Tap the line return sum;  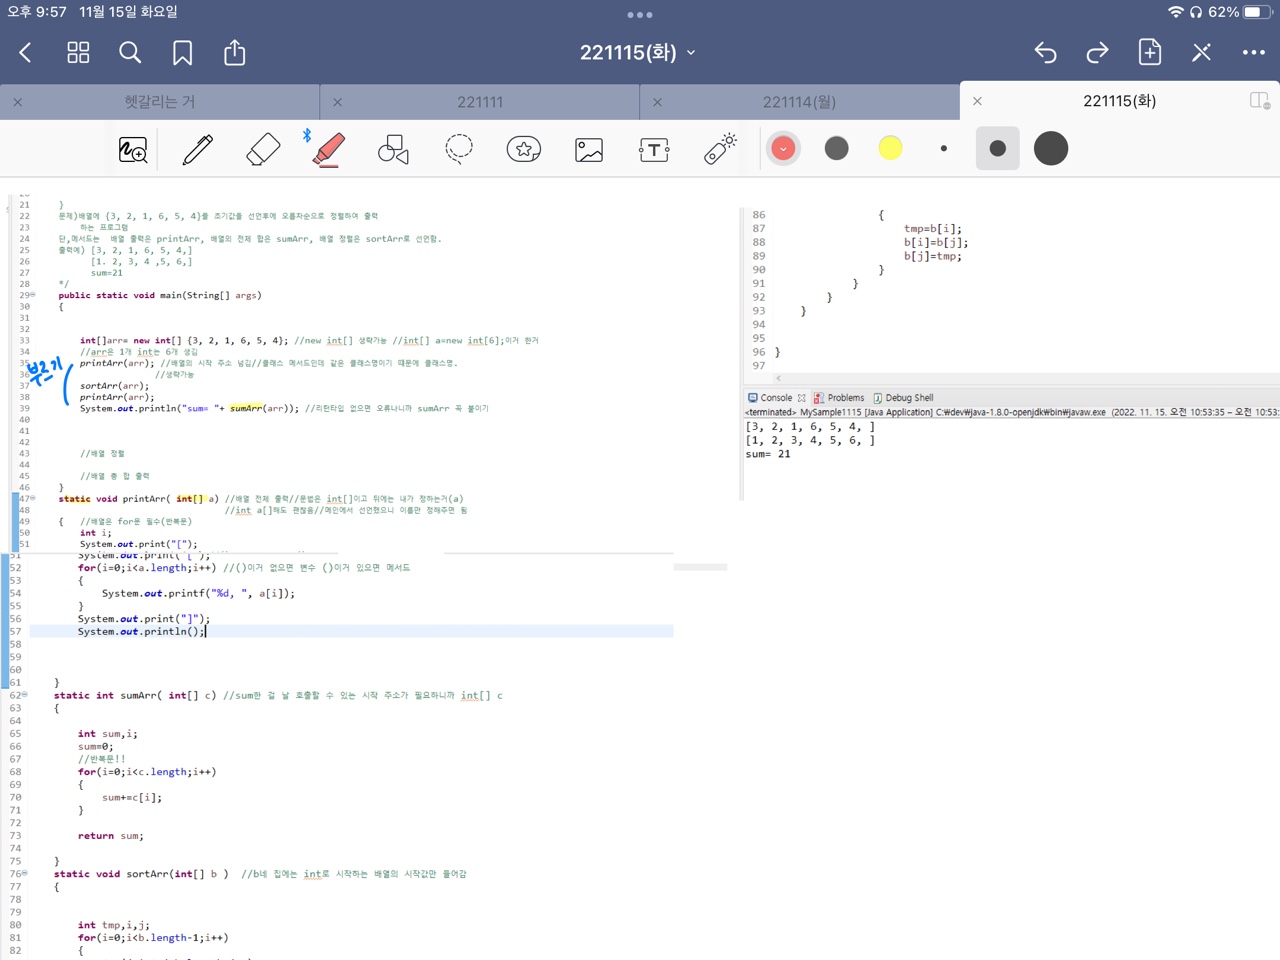point(111,836)
